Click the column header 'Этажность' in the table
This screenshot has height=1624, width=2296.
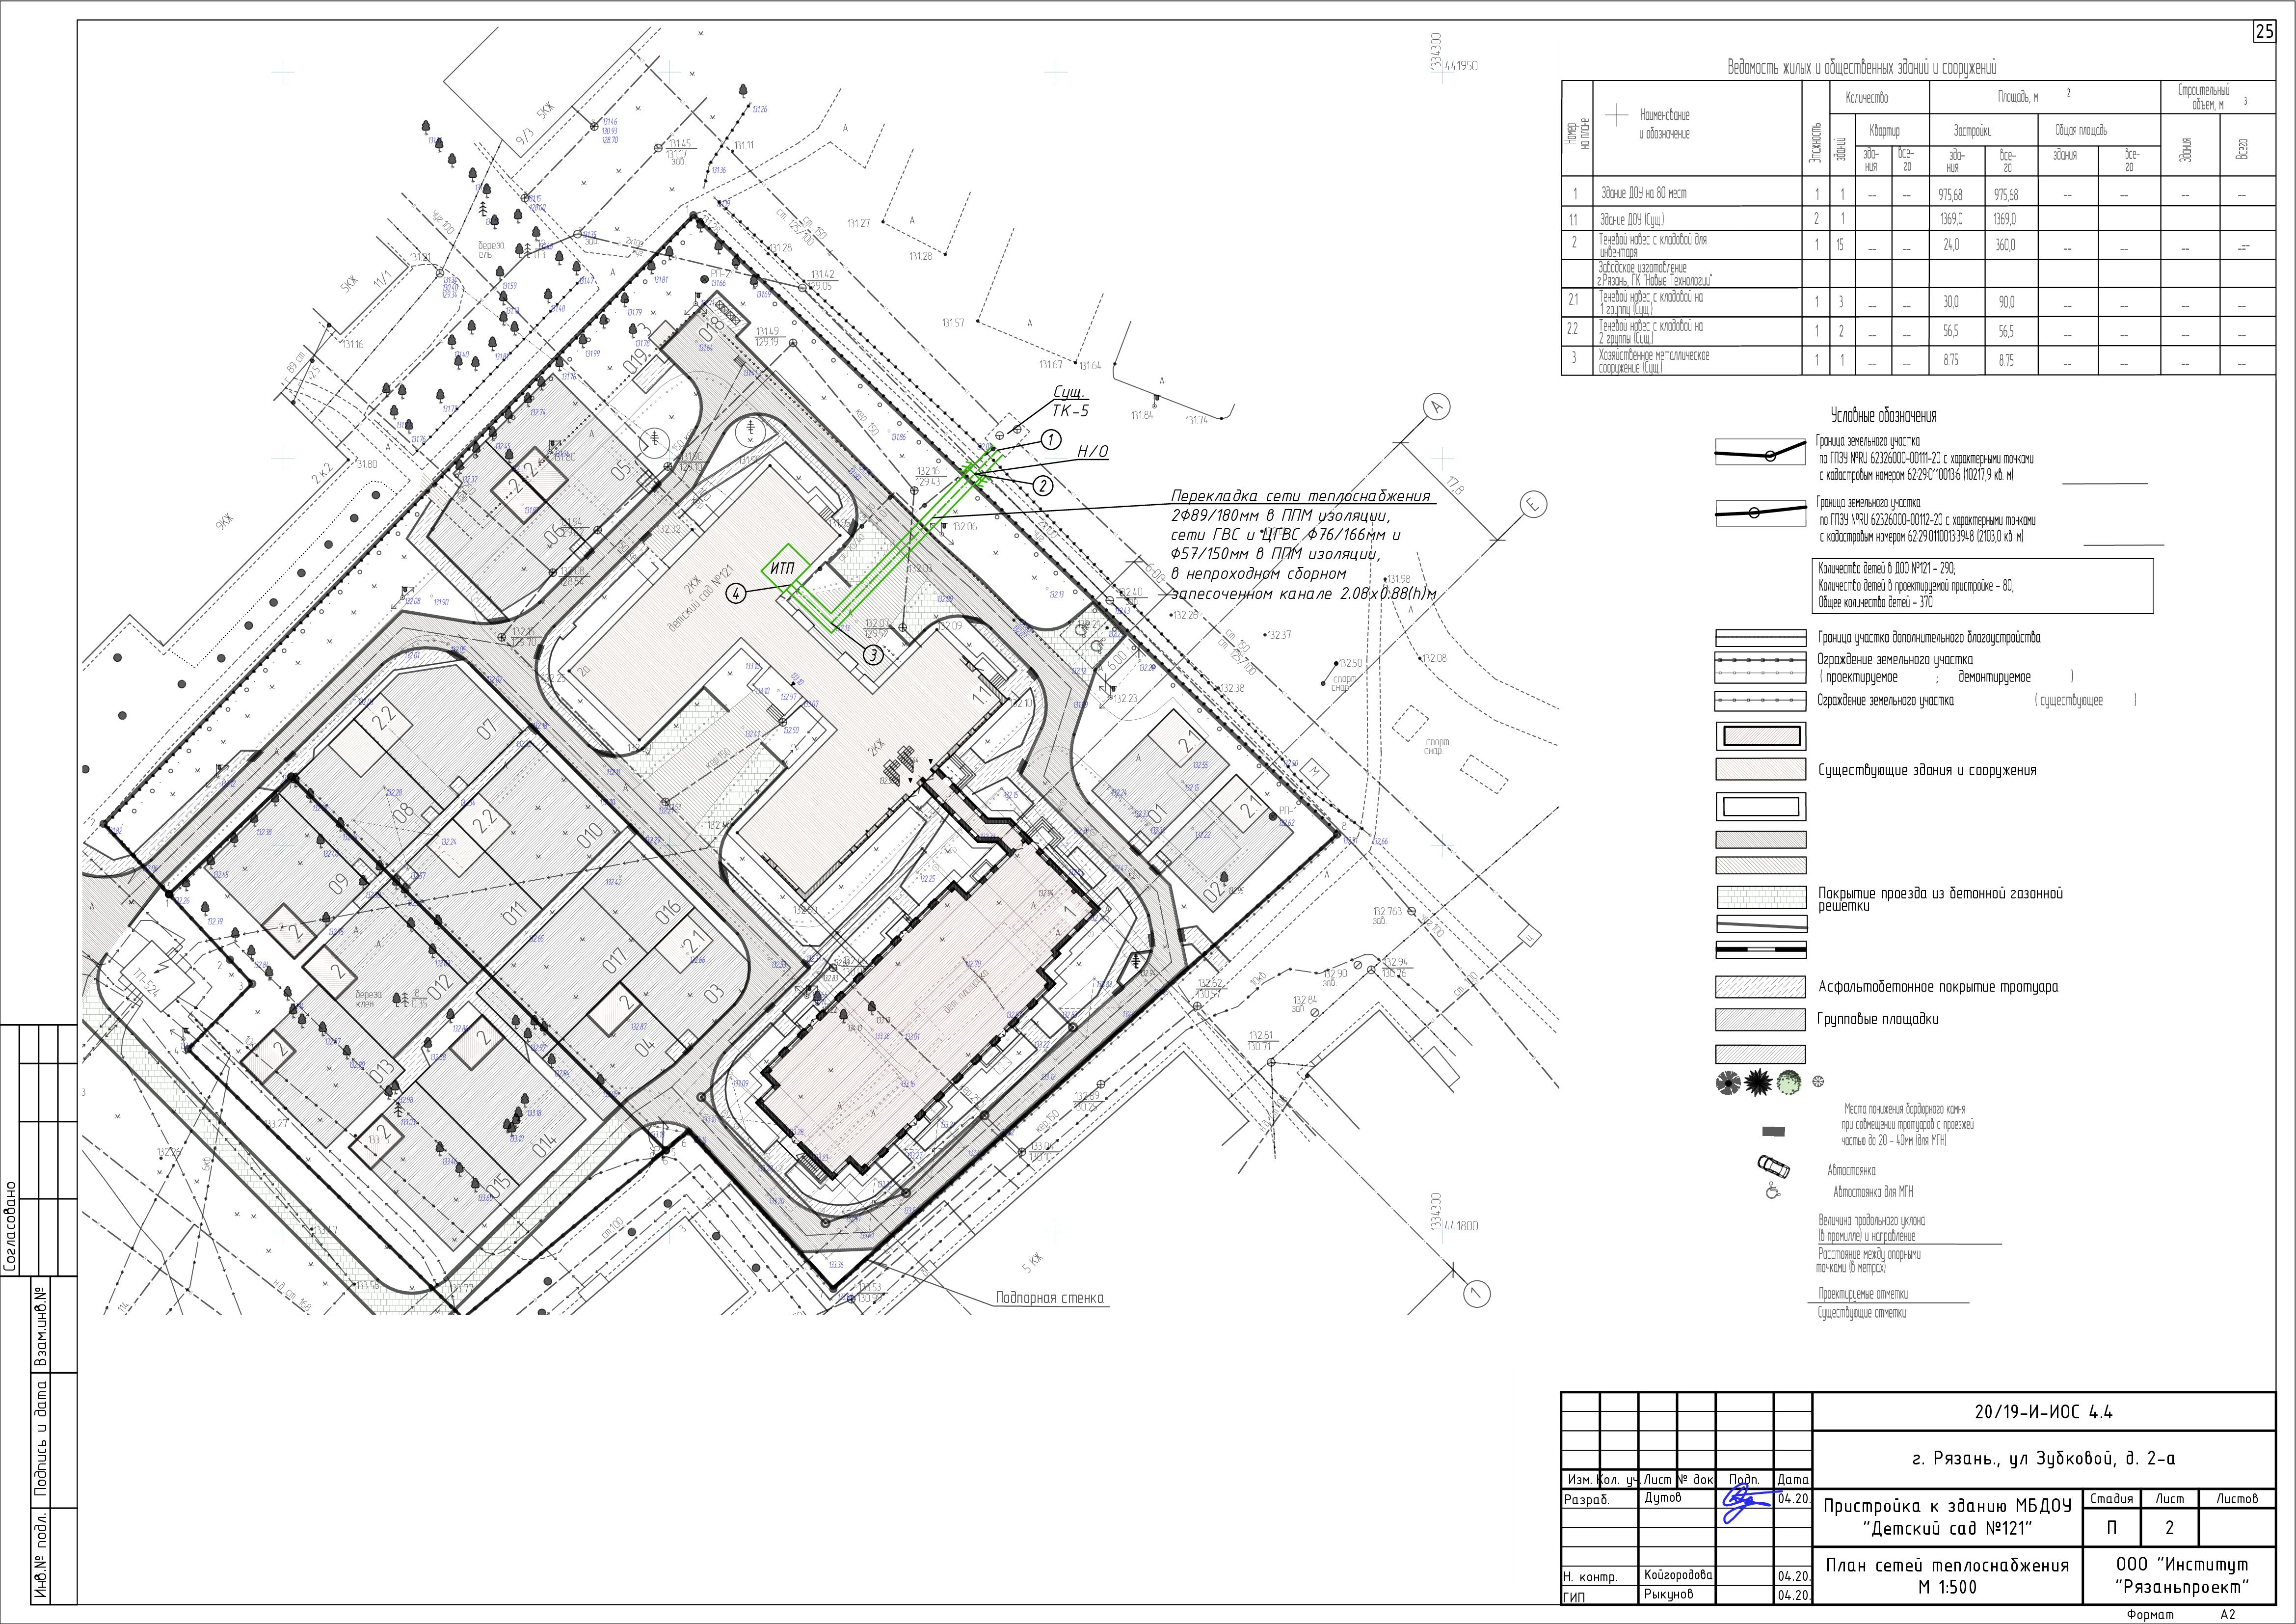tap(1815, 142)
